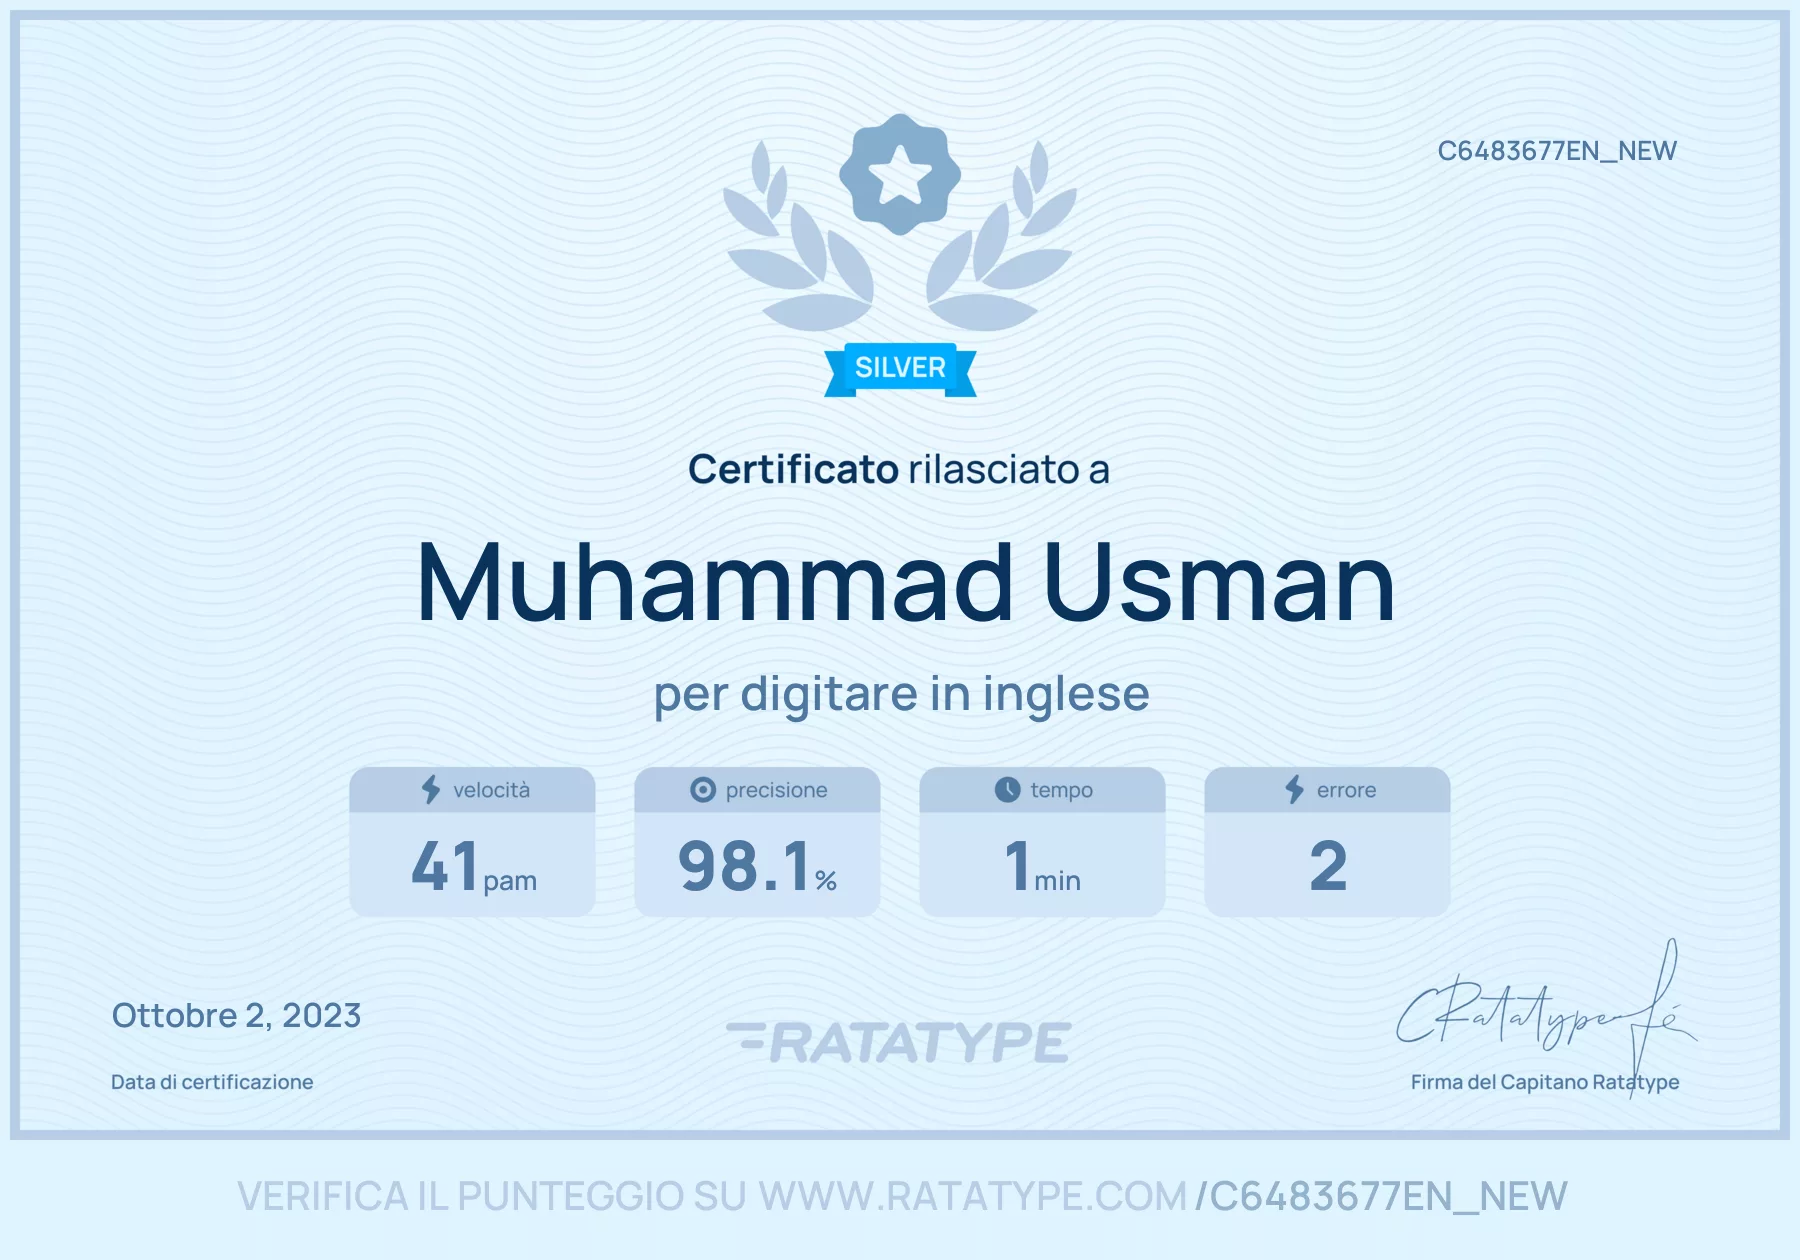Click the SILVER ribbon badge
This screenshot has width=1800, height=1260.
click(x=900, y=369)
